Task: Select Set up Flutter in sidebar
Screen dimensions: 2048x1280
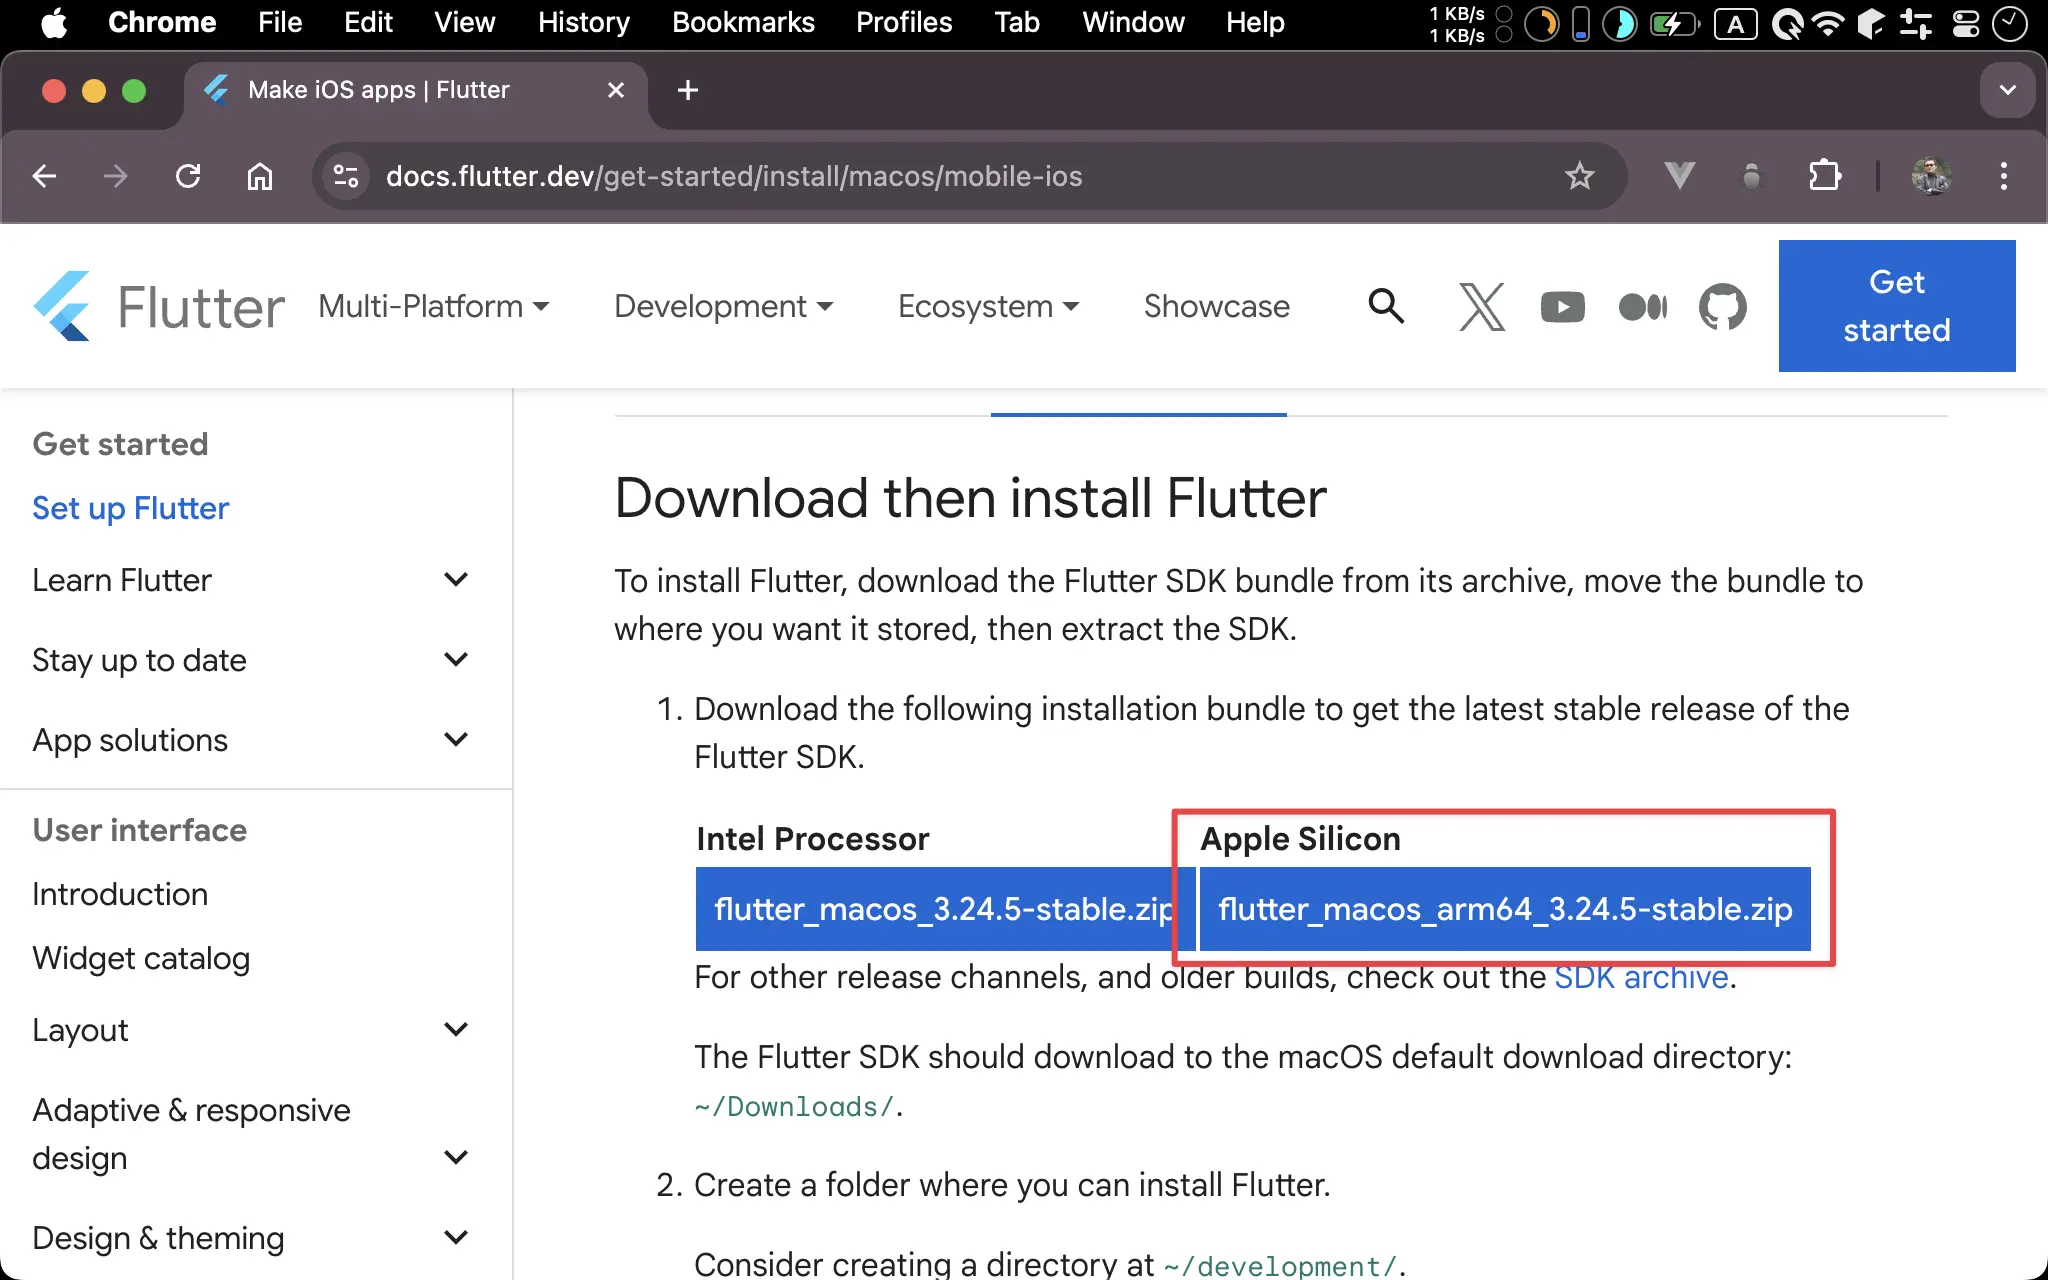Action: 131,508
